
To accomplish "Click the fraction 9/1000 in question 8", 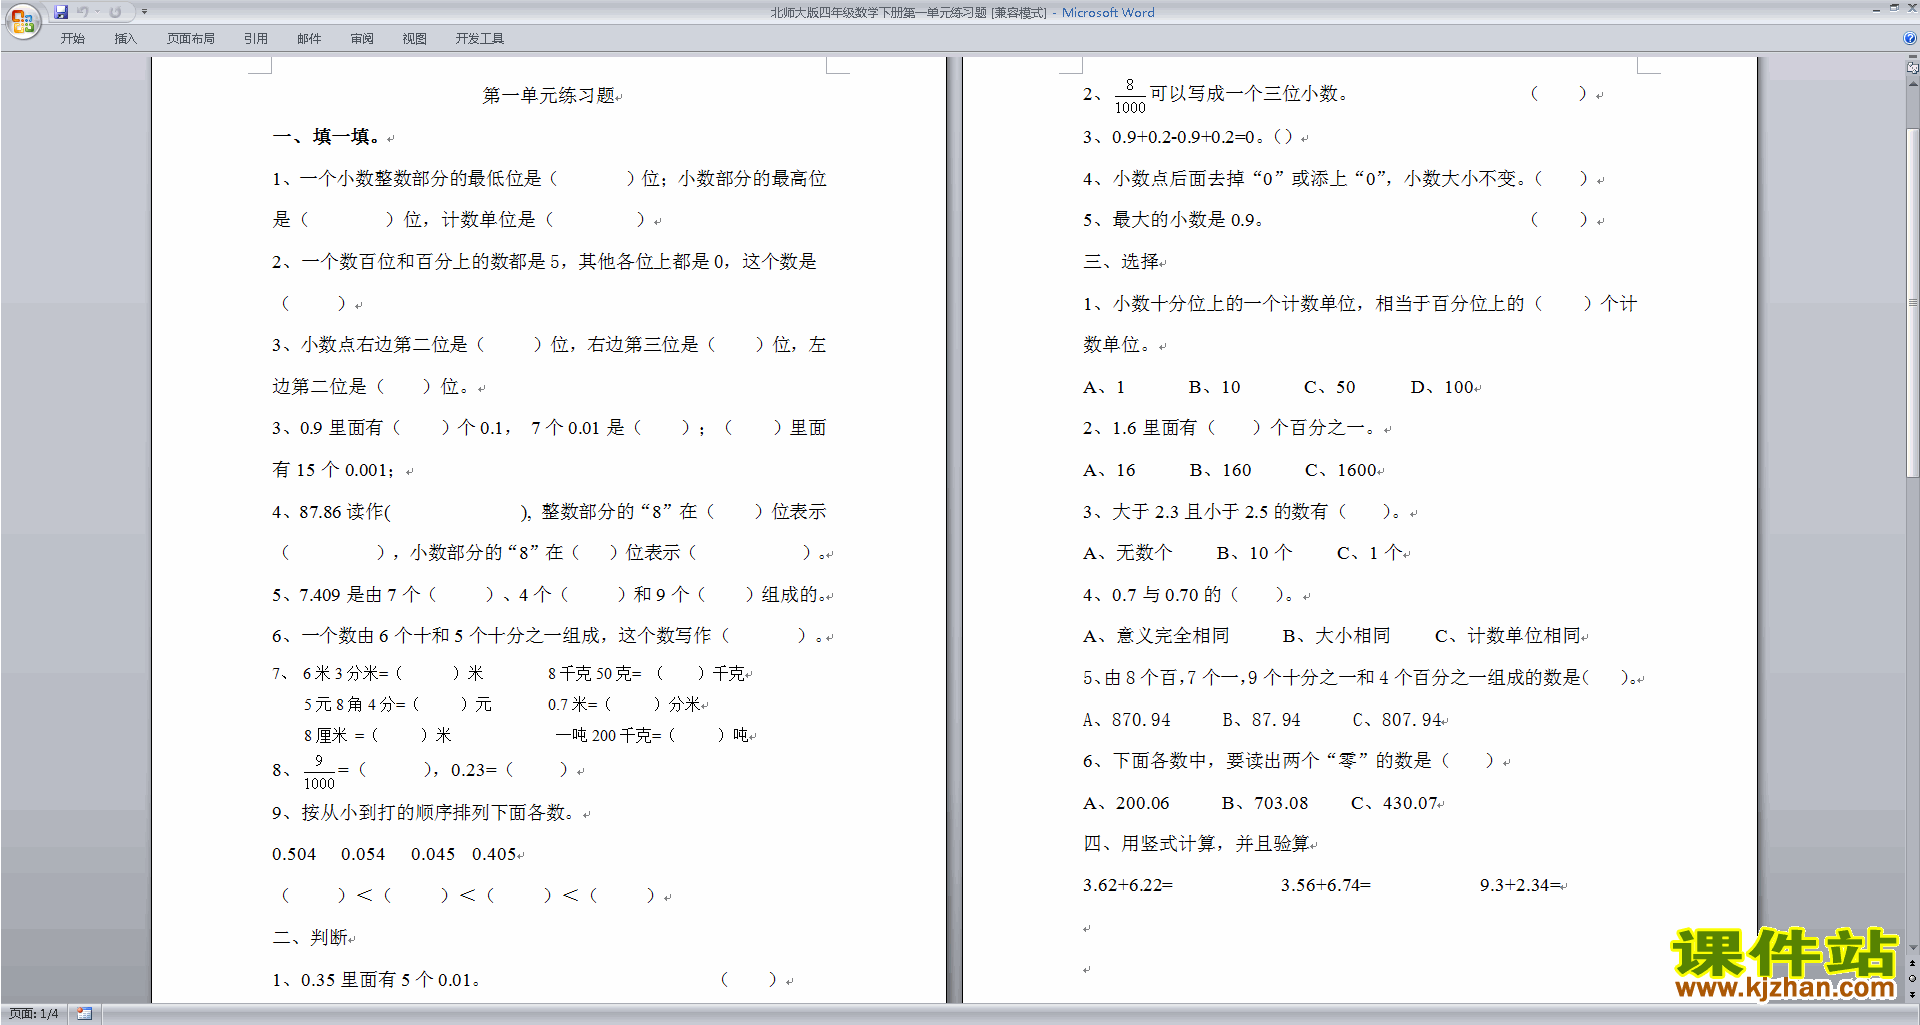I will coord(319,771).
